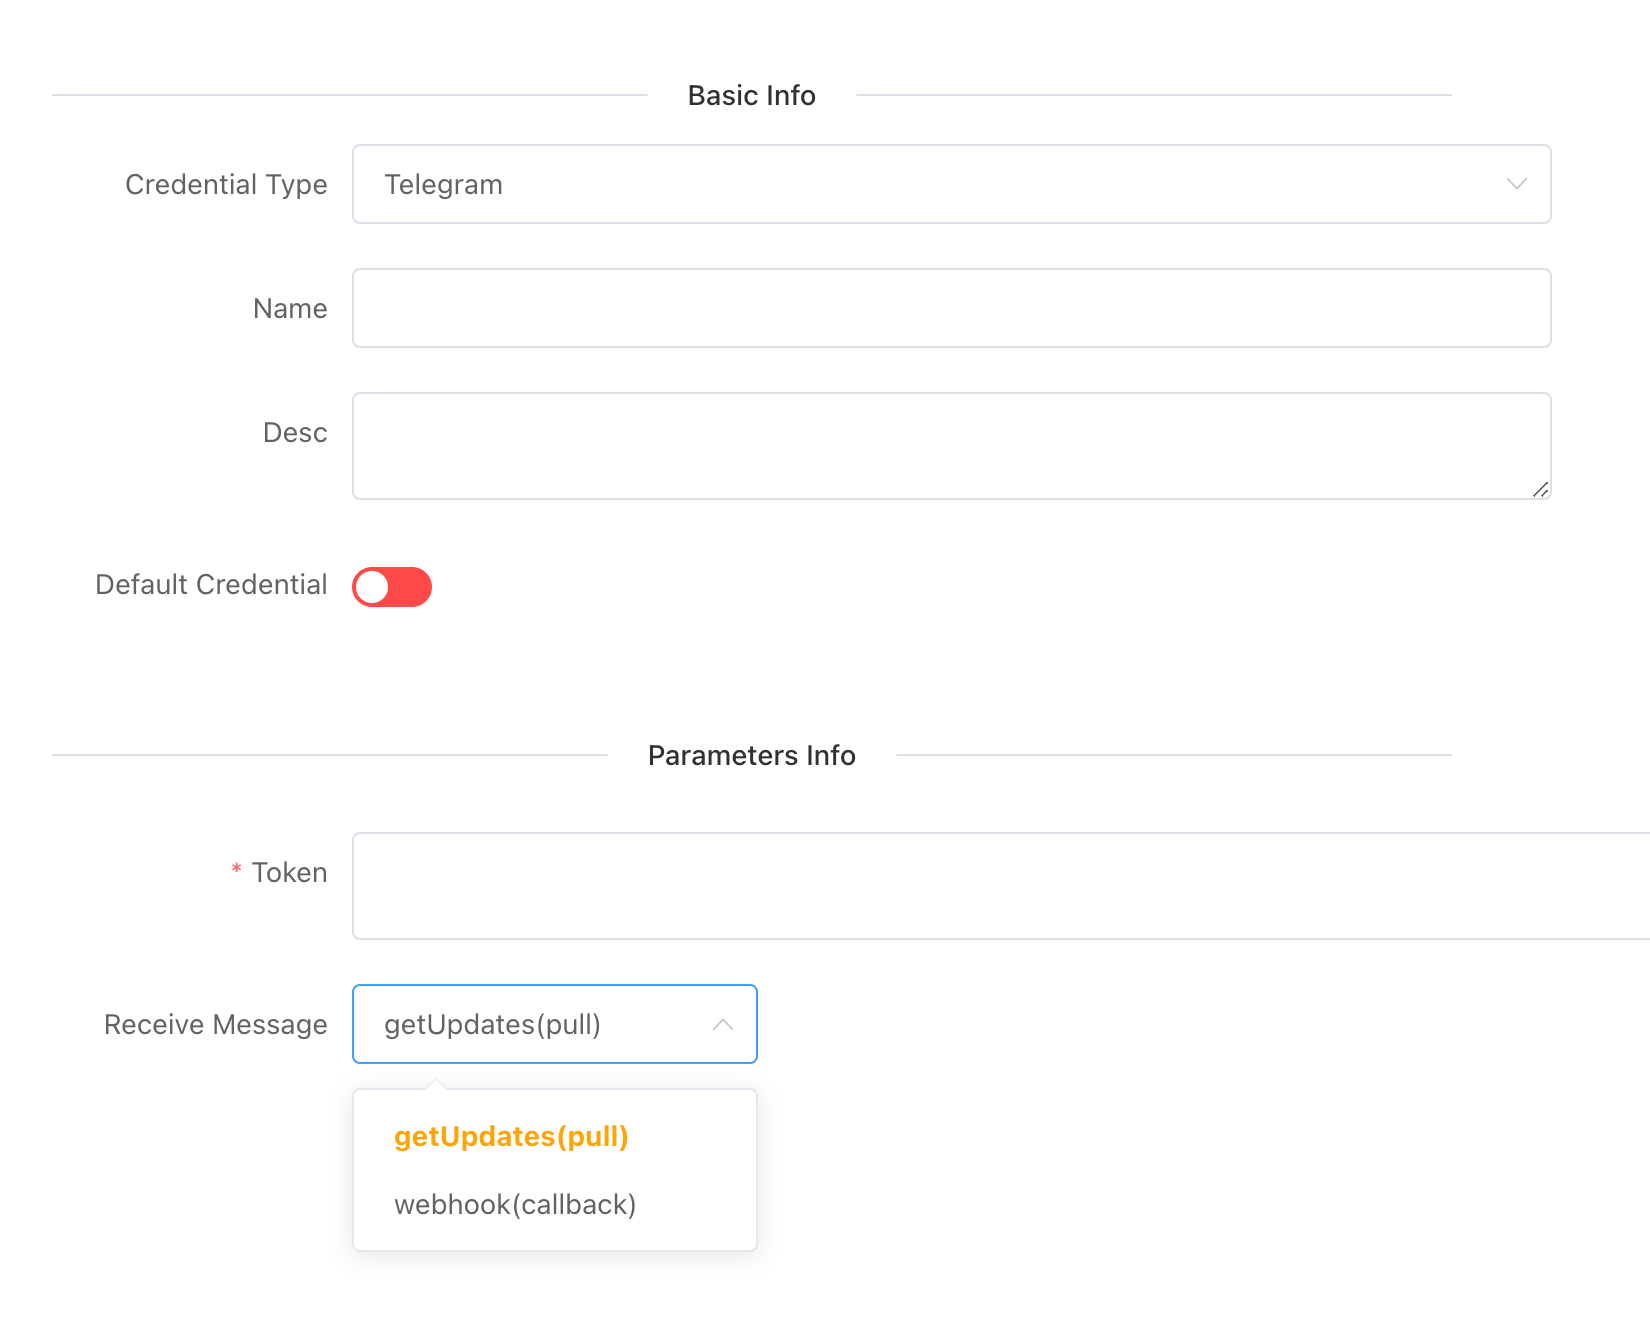Click inside the Desc text area
This screenshot has width=1650, height=1318.
(950, 446)
